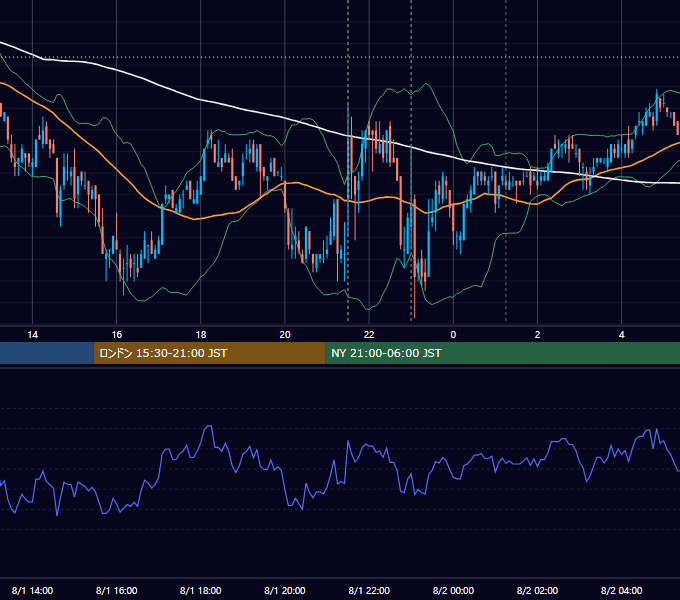Click the 8/2 00:00 time label
680x600 pixels.
453,590
